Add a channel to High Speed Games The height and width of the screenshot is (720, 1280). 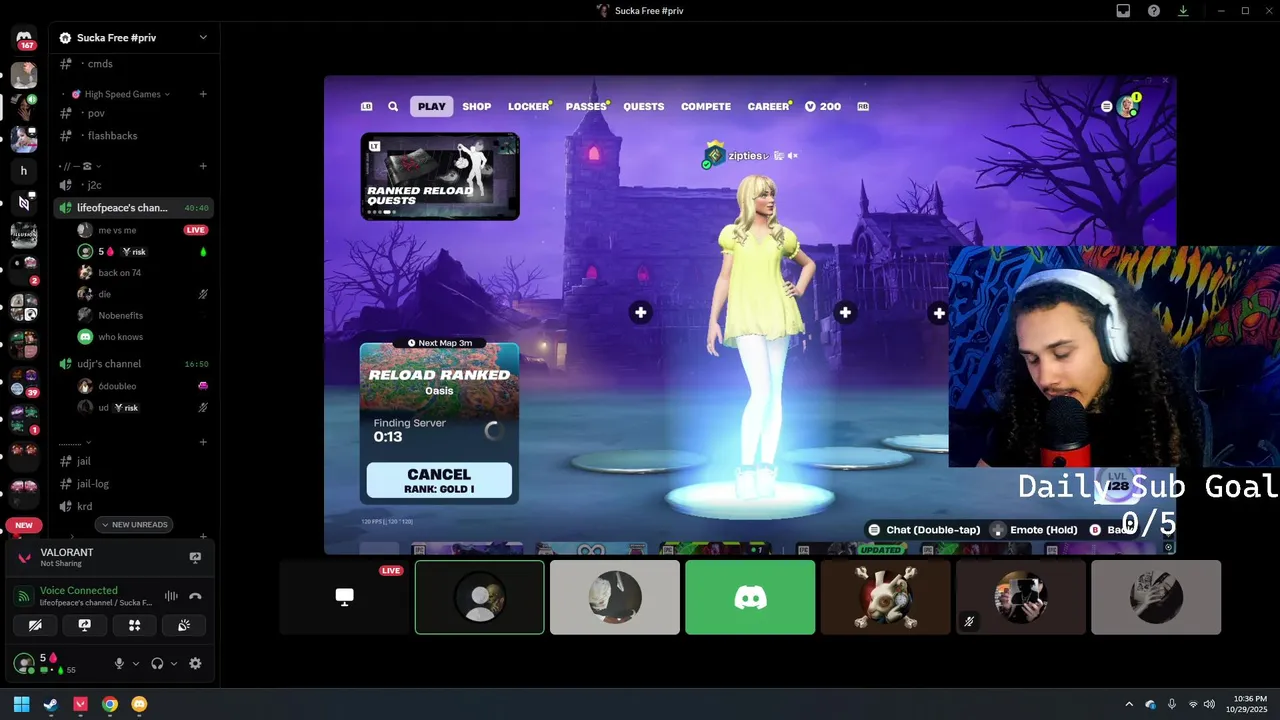coord(203,94)
